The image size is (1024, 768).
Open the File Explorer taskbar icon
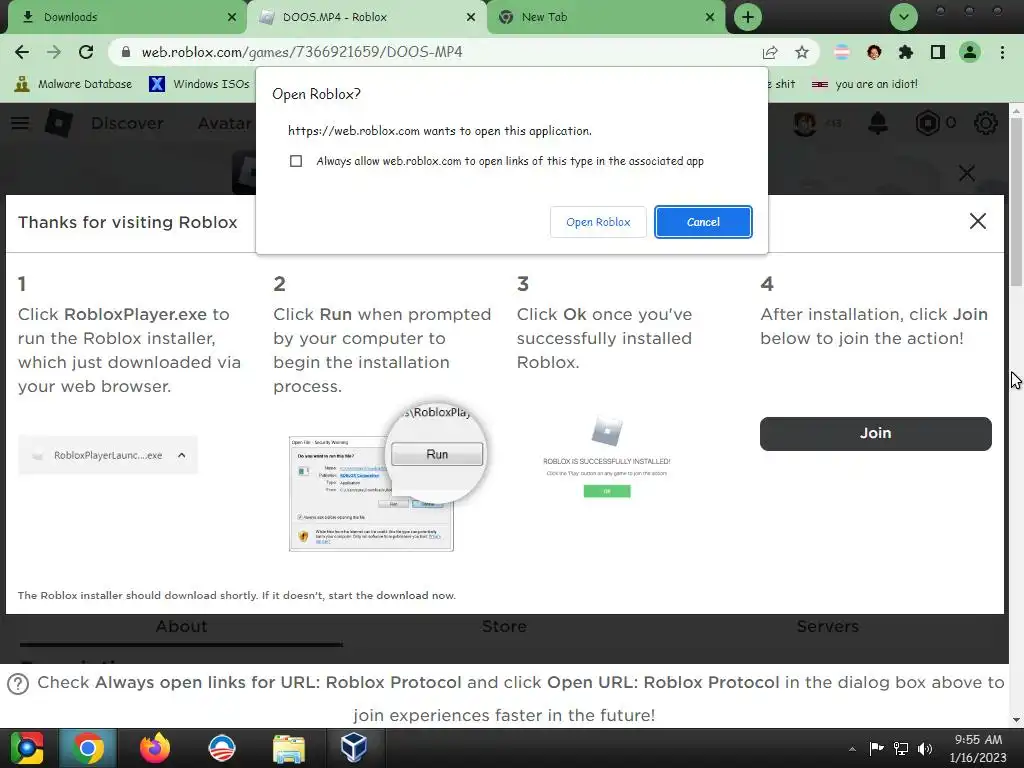(289, 748)
